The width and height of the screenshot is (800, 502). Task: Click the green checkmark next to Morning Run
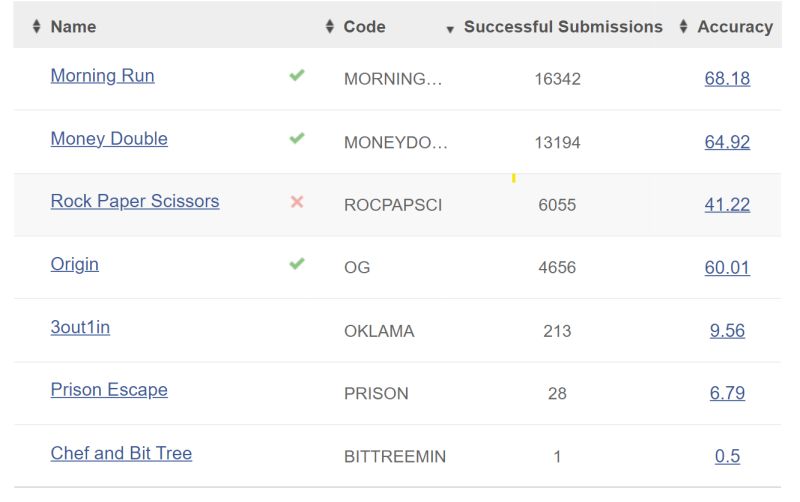point(297,76)
